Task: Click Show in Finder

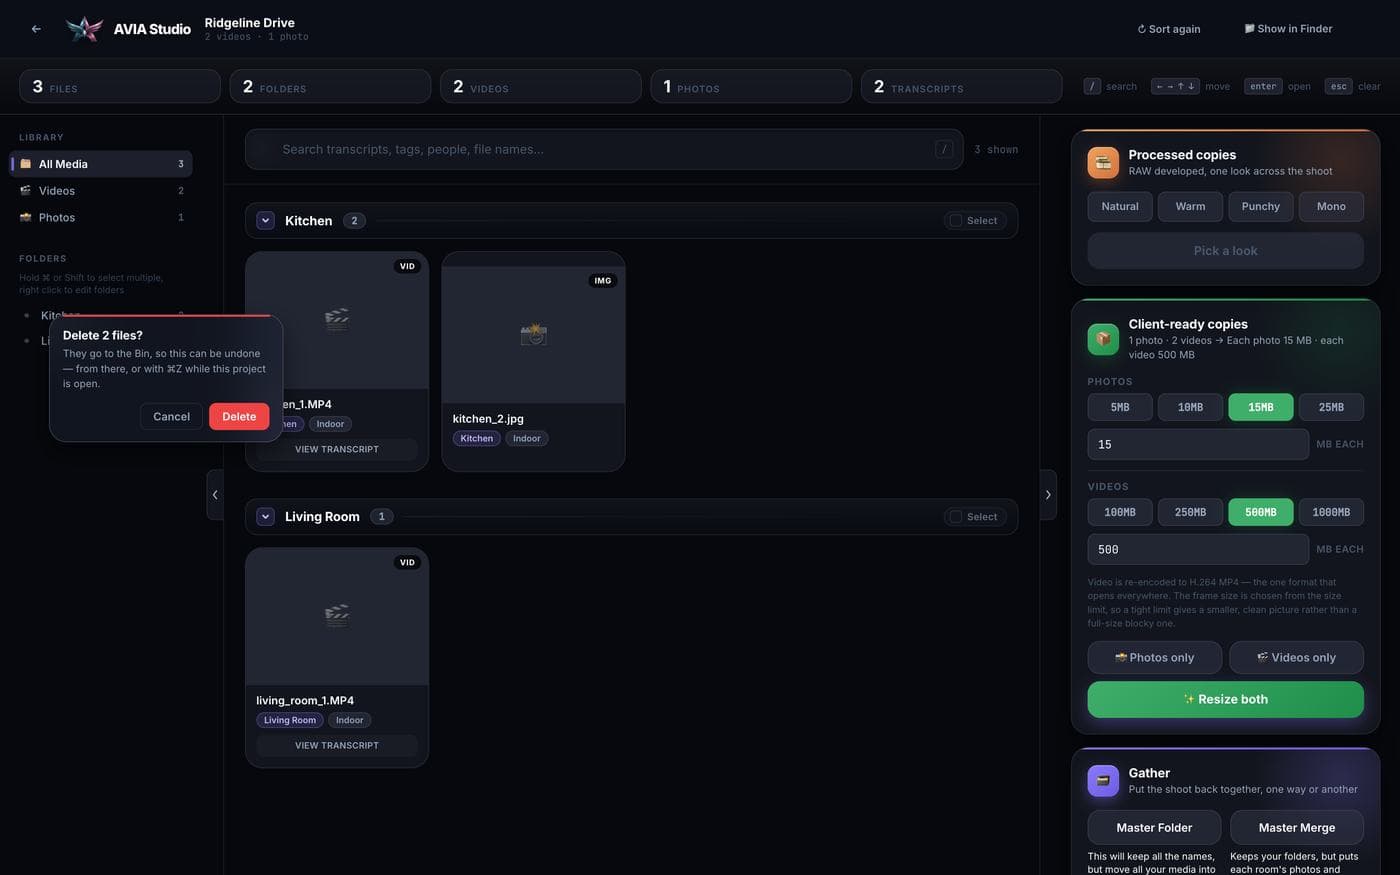Action: click(x=1288, y=29)
